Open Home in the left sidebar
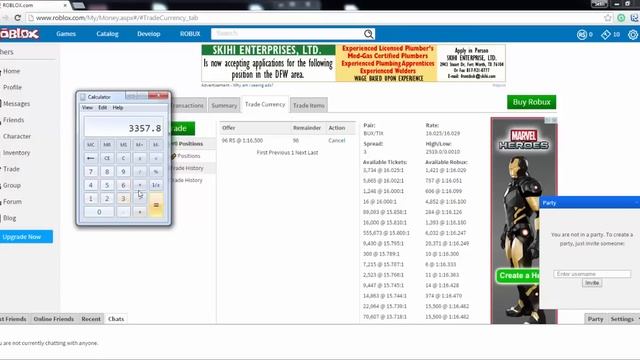This screenshot has height=360, width=640. pos(11,71)
